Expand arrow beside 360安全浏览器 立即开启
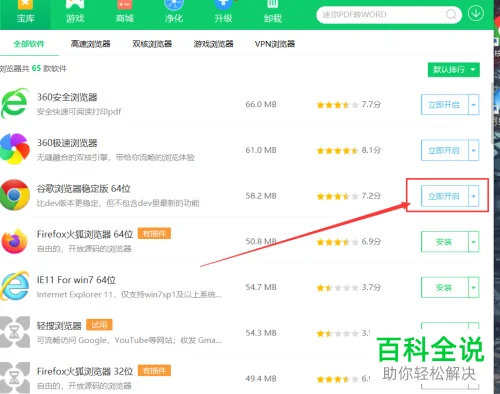 click(473, 105)
